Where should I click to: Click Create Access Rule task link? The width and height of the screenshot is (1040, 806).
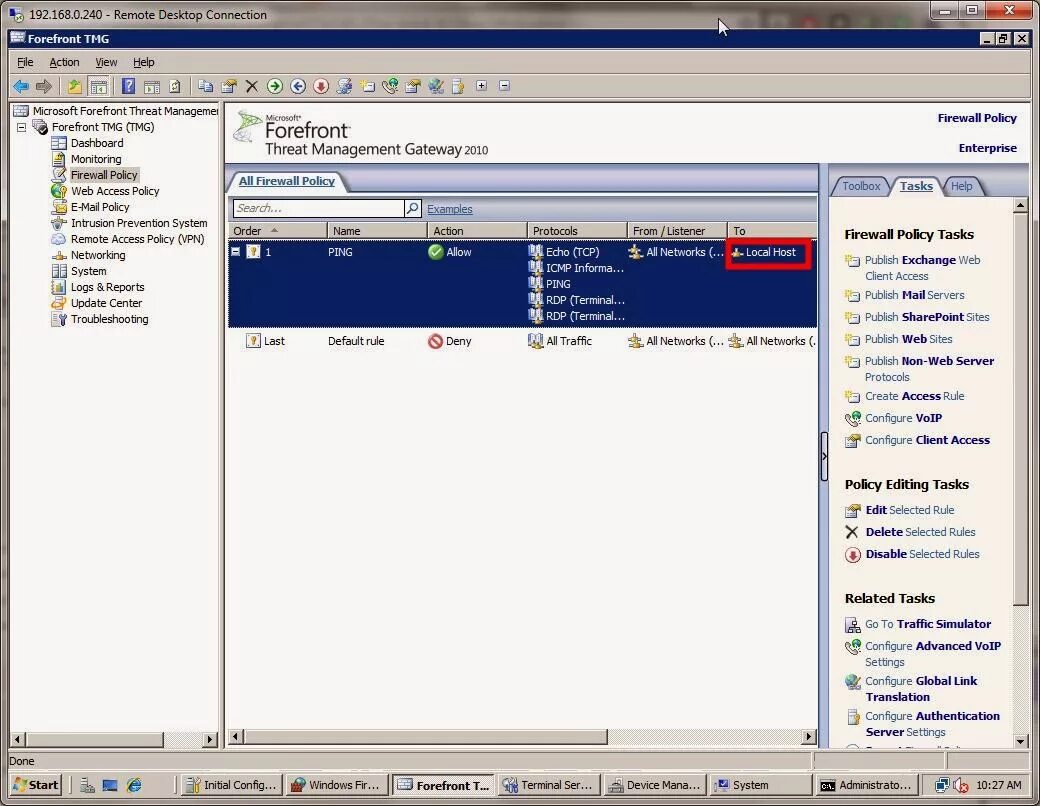(x=914, y=396)
